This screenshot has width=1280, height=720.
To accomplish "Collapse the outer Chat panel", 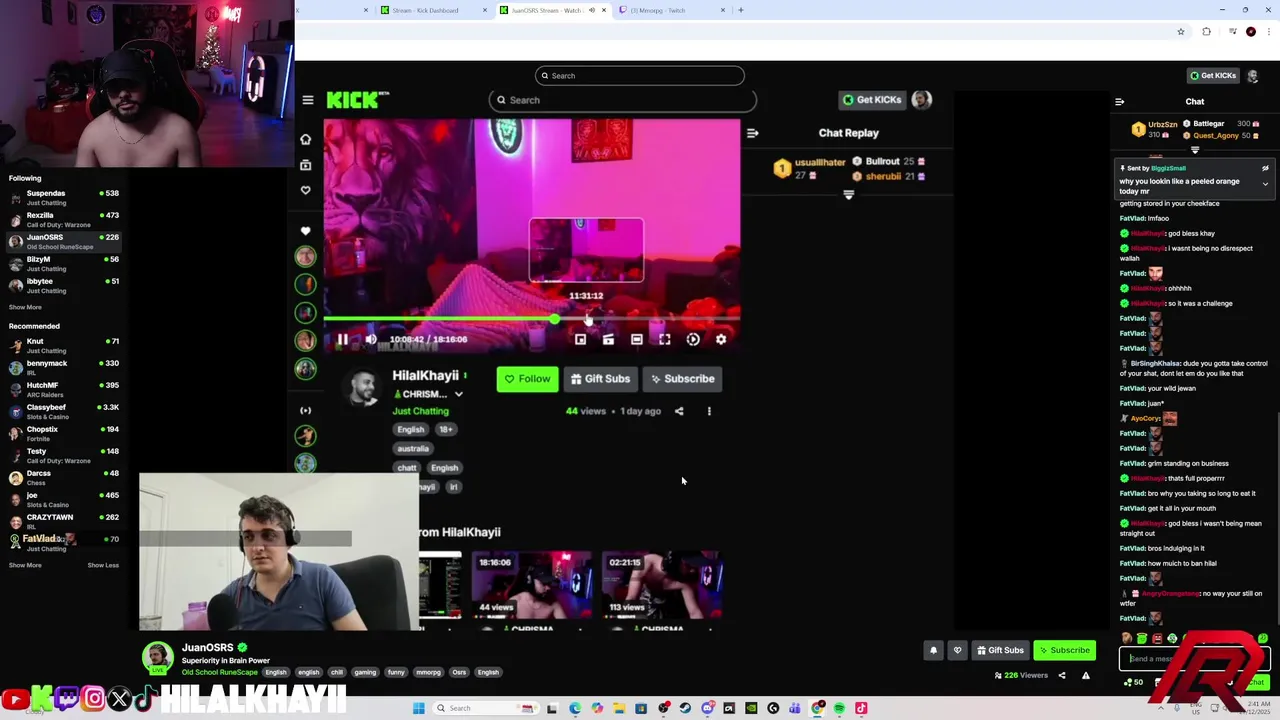I will point(1119,101).
